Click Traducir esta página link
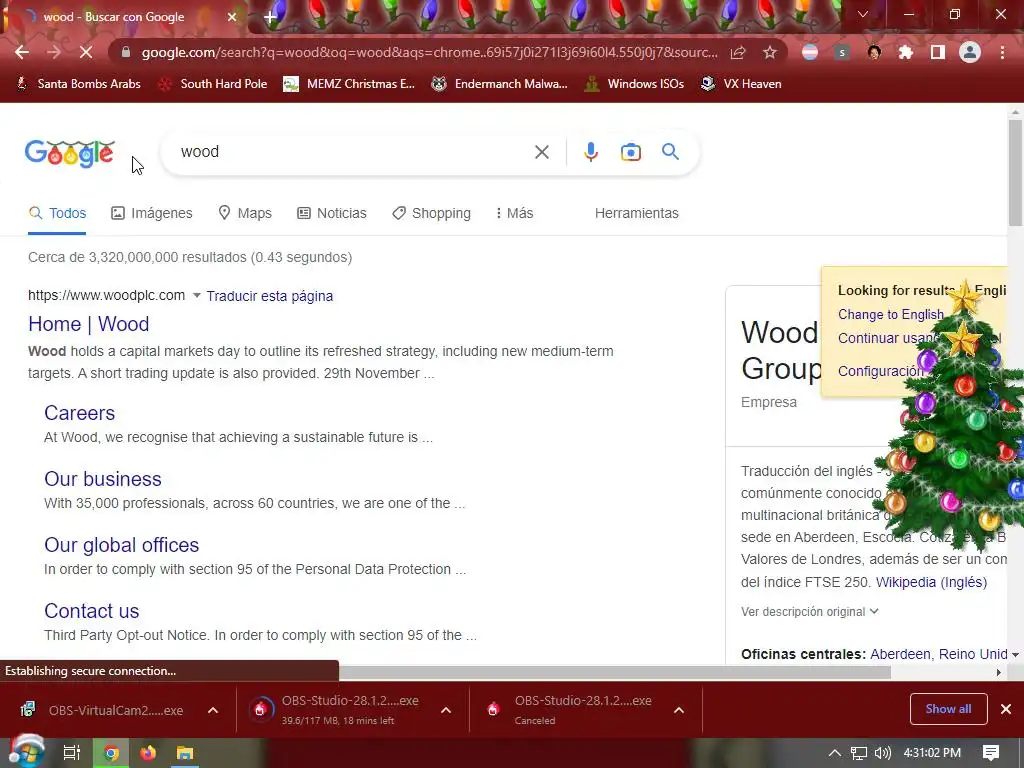Viewport: 1024px width, 768px height. pyautogui.click(x=270, y=296)
